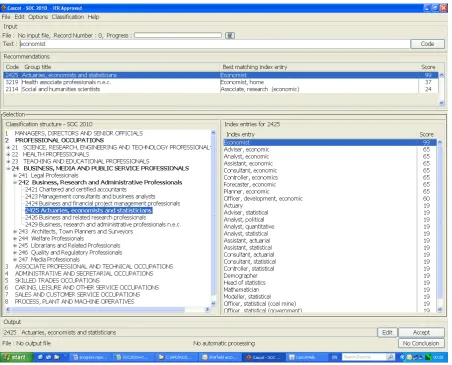Viewport: 452px width, 365px height.
Task: Select index entry Demographer
Action: coord(241,275)
